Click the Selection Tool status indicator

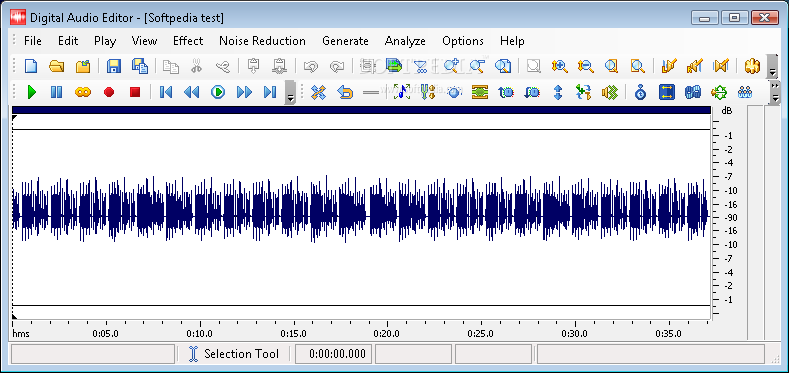pos(233,354)
